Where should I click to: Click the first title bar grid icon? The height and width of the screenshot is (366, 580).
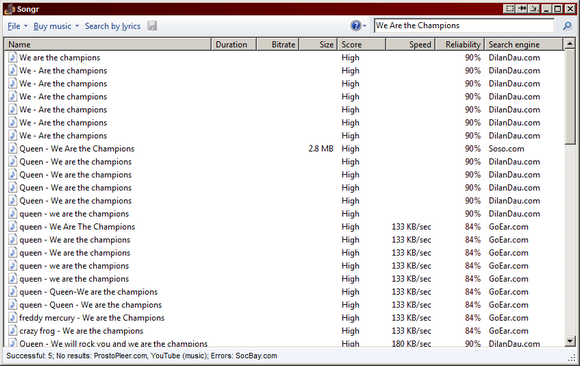point(509,9)
